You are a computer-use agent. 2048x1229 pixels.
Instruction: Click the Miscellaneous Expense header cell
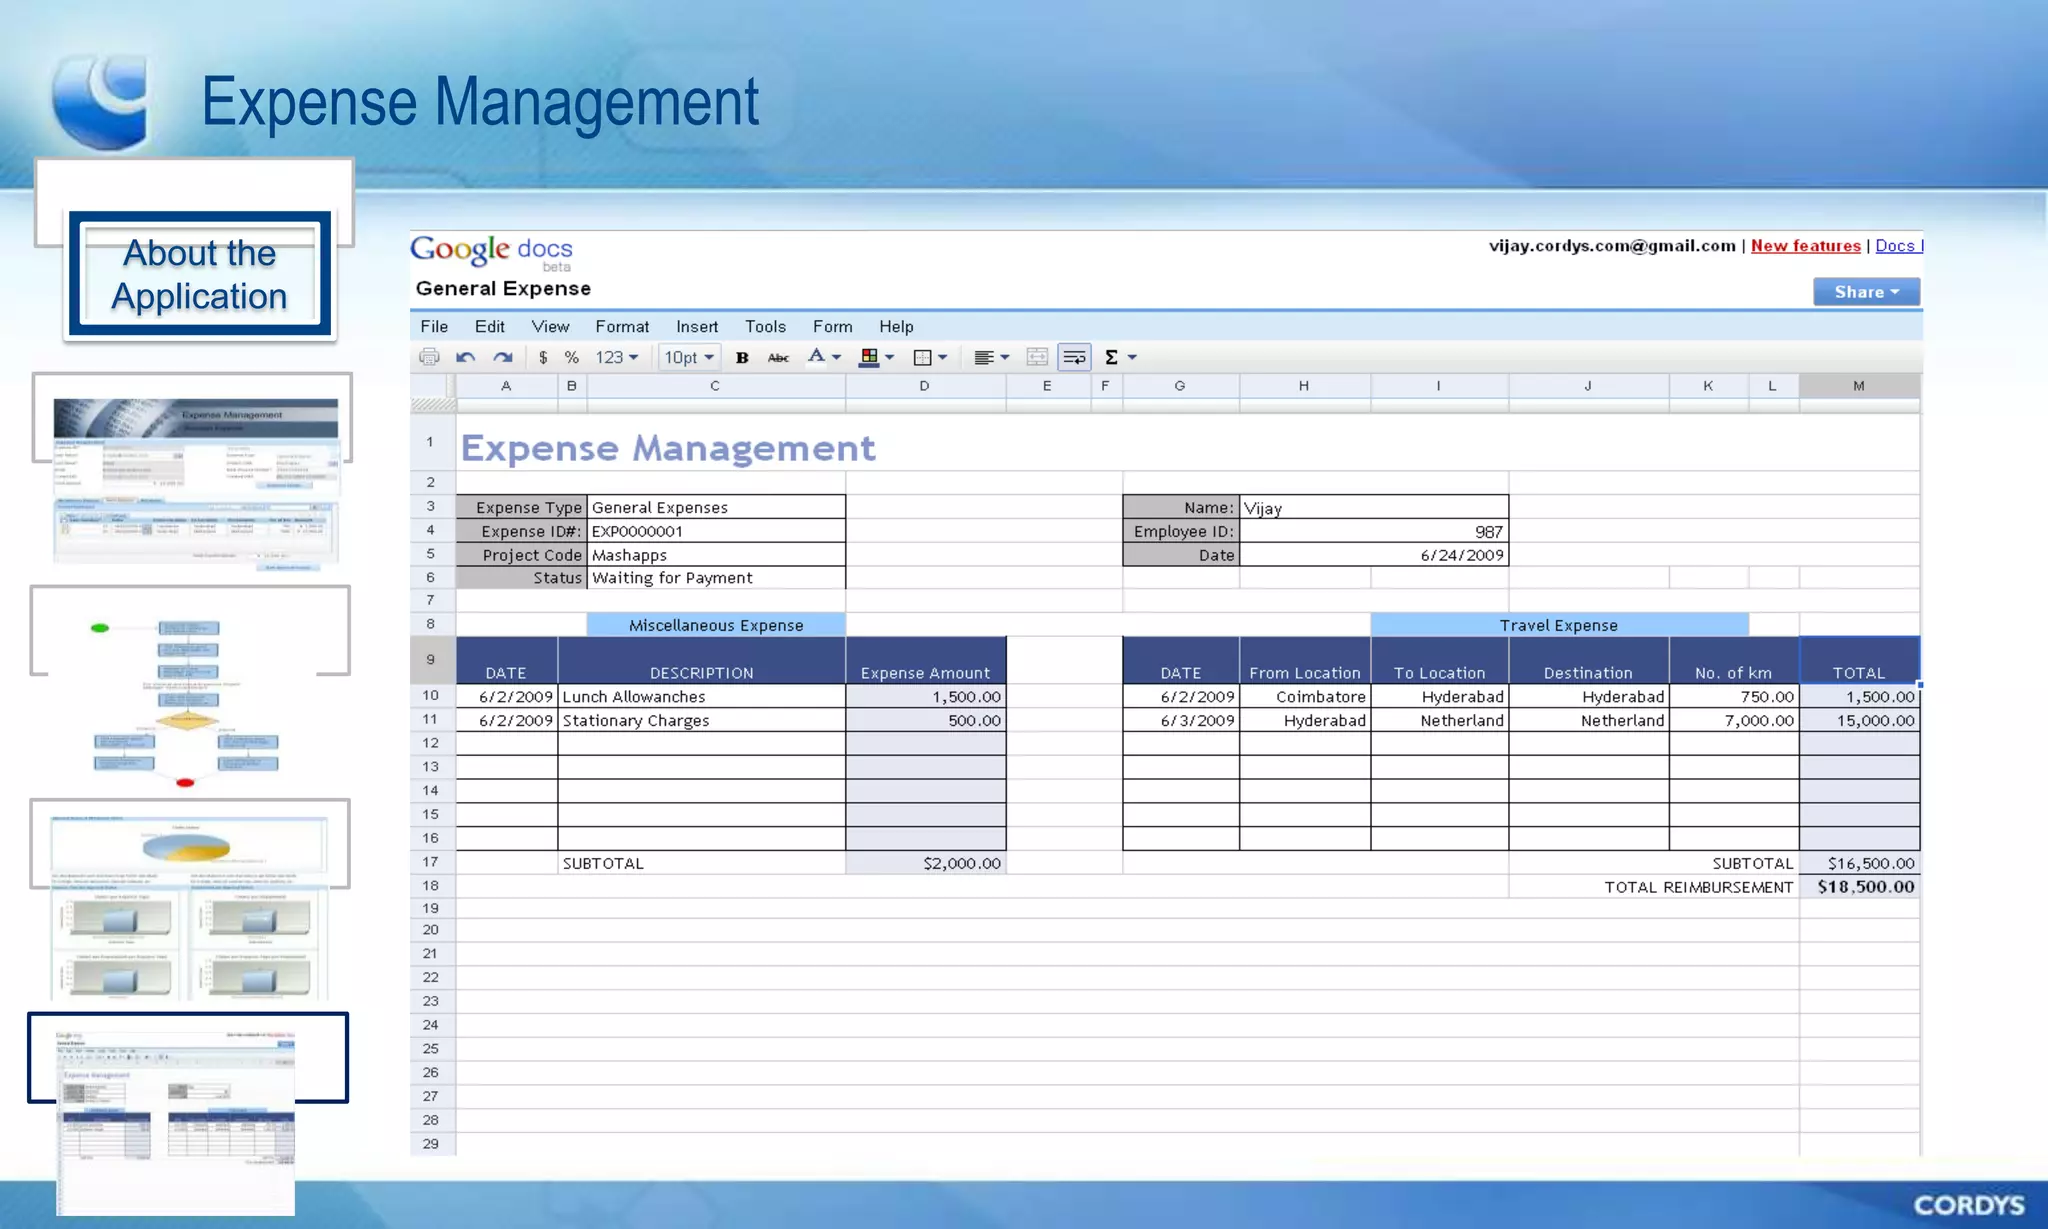click(x=716, y=625)
